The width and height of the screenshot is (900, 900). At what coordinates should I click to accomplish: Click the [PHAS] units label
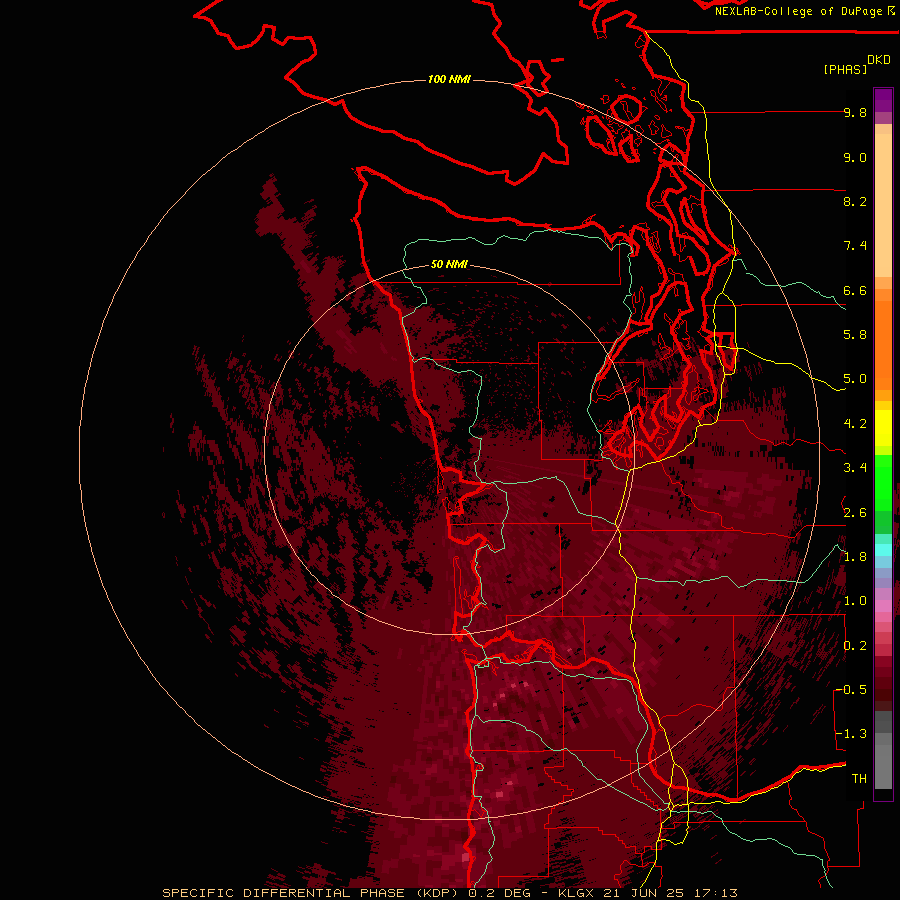(845, 69)
